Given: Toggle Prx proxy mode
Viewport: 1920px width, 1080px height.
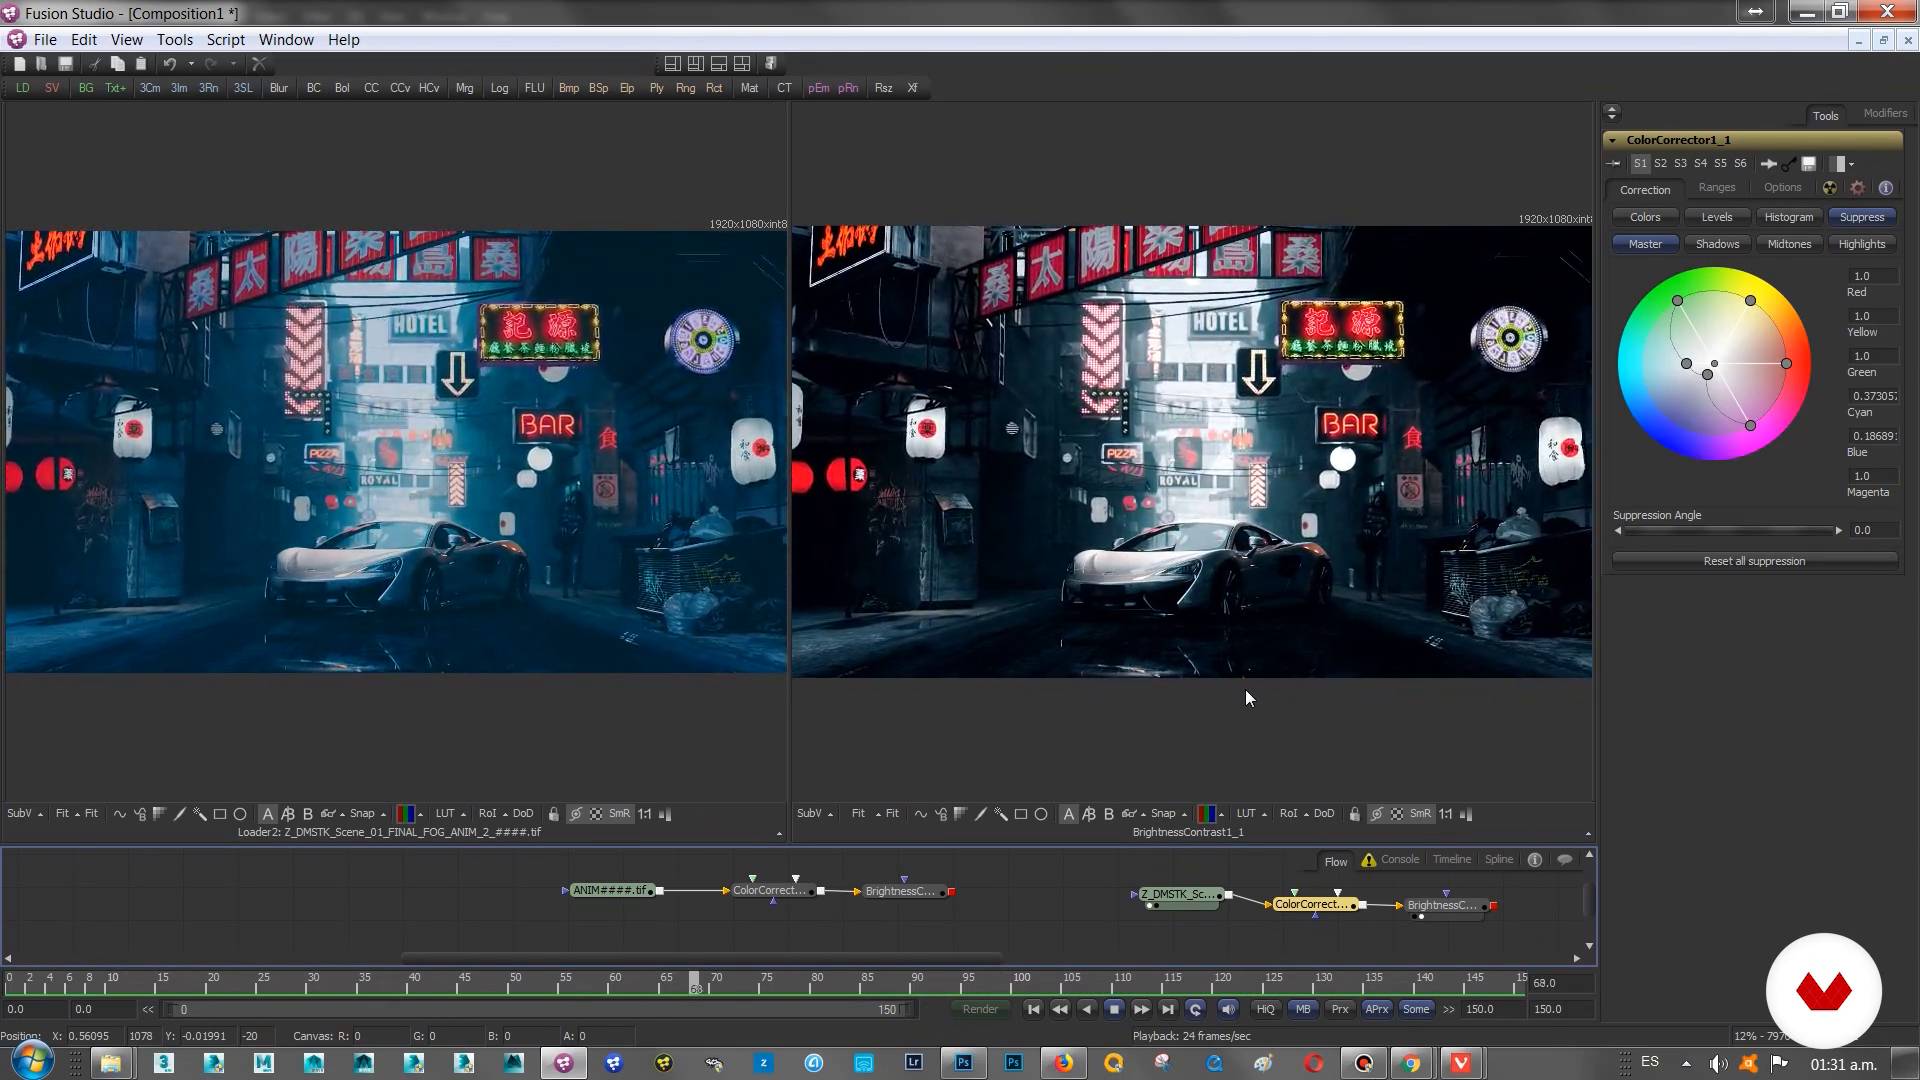Looking at the screenshot, I should tap(1340, 1009).
